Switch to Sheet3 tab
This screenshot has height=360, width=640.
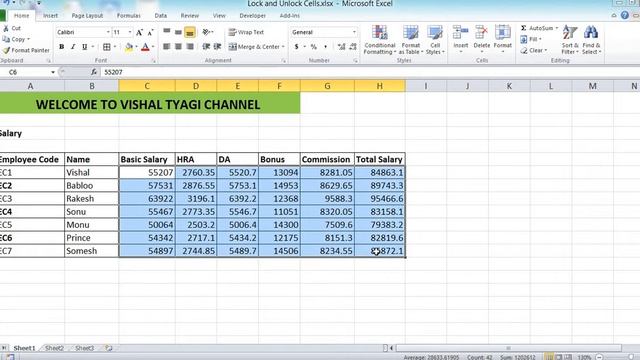[84, 348]
